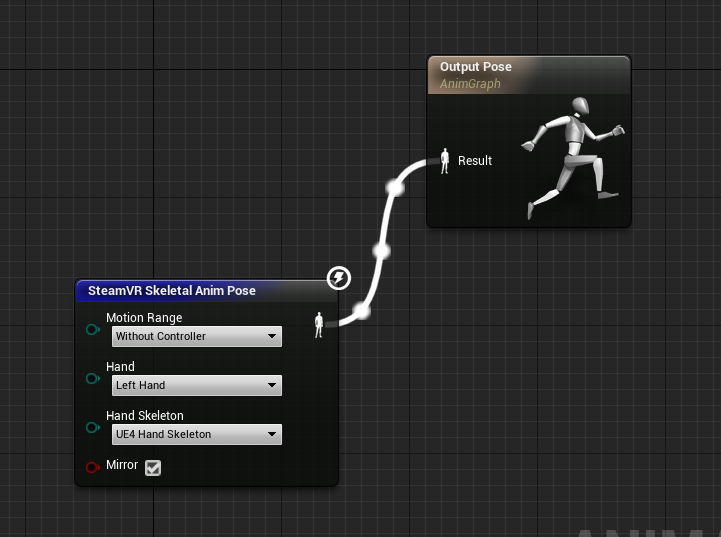Click the fast-path lightning bolt icon

pyautogui.click(x=339, y=278)
